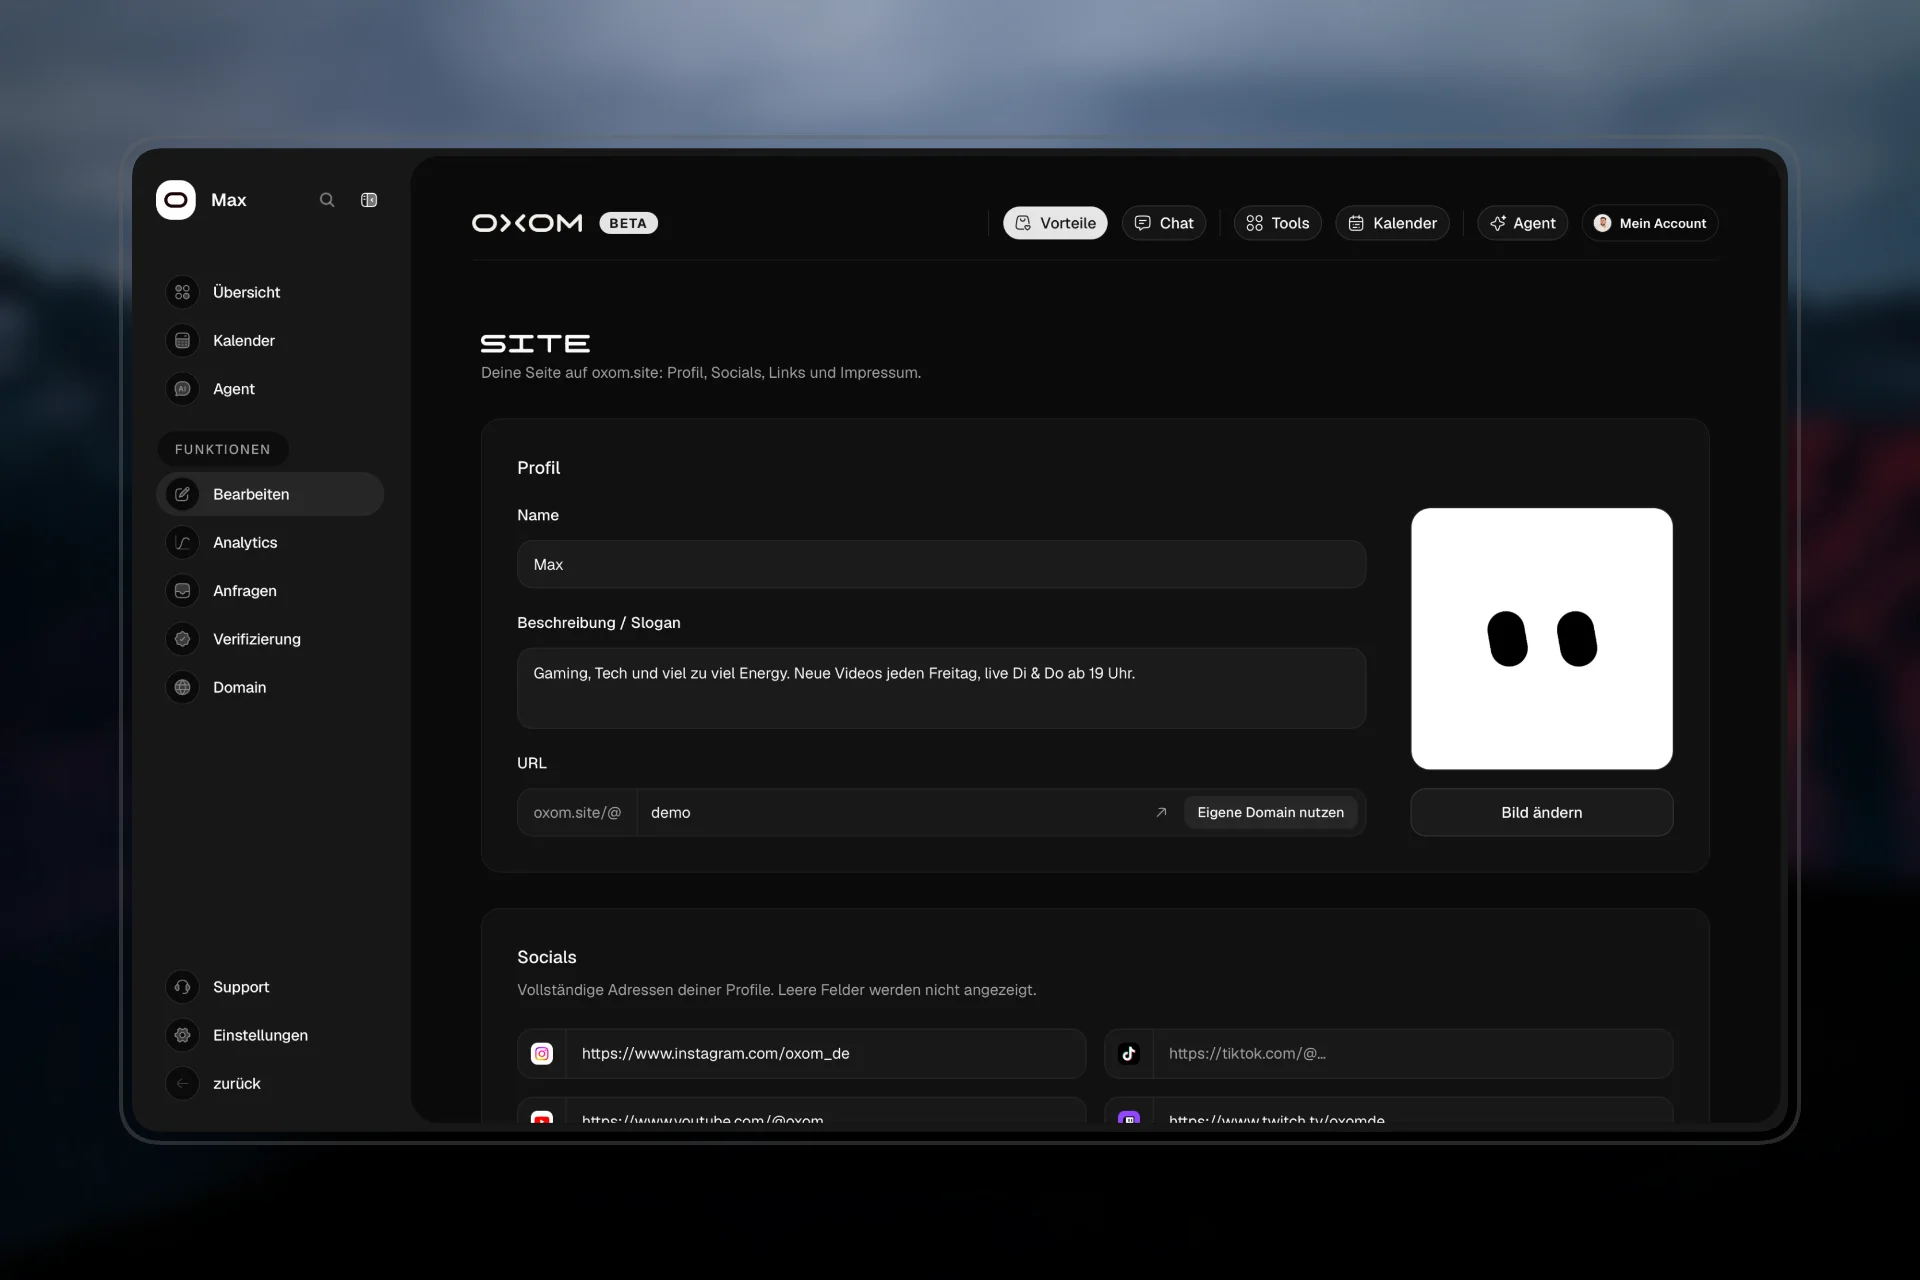The width and height of the screenshot is (1920, 1280).
Task: Click the Bild ändern button
Action: point(1541,813)
